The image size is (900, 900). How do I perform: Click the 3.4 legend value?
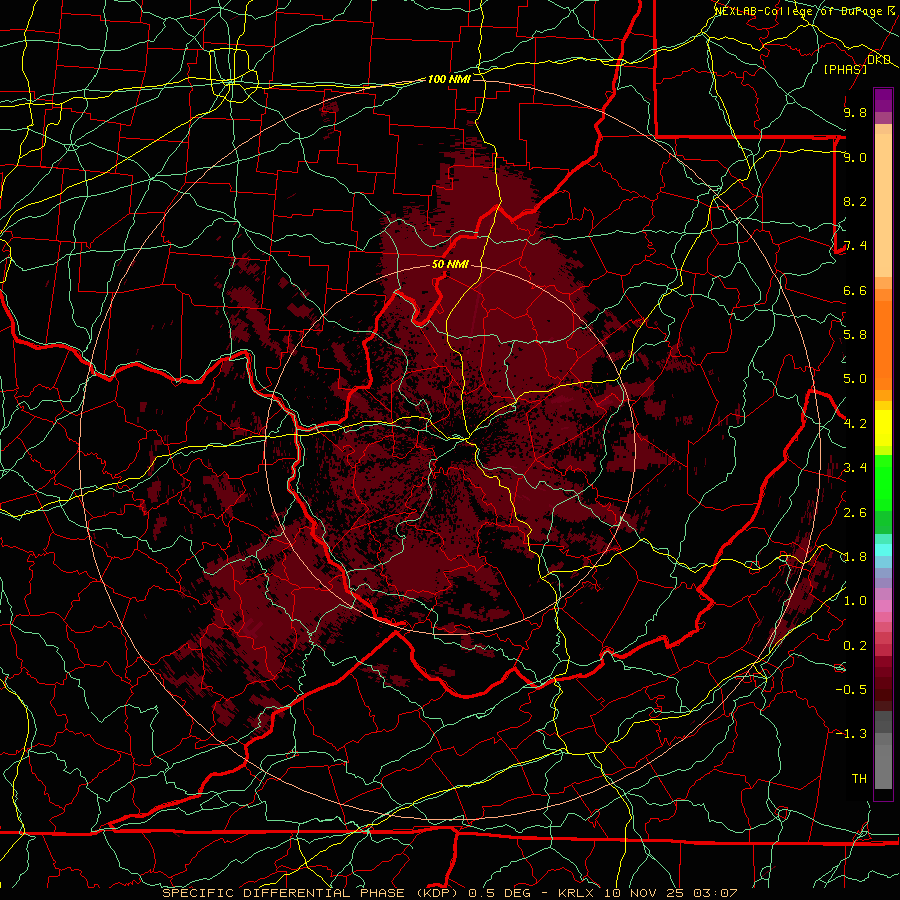click(855, 468)
